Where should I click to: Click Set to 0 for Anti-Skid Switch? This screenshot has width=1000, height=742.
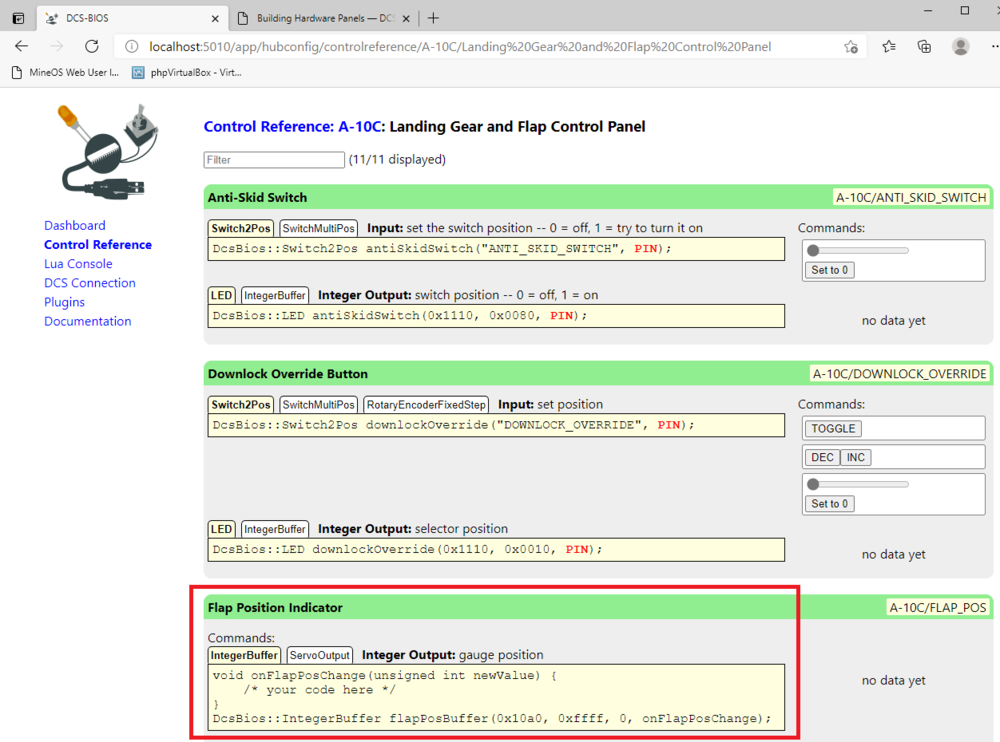pyautogui.click(x=829, y=270)
